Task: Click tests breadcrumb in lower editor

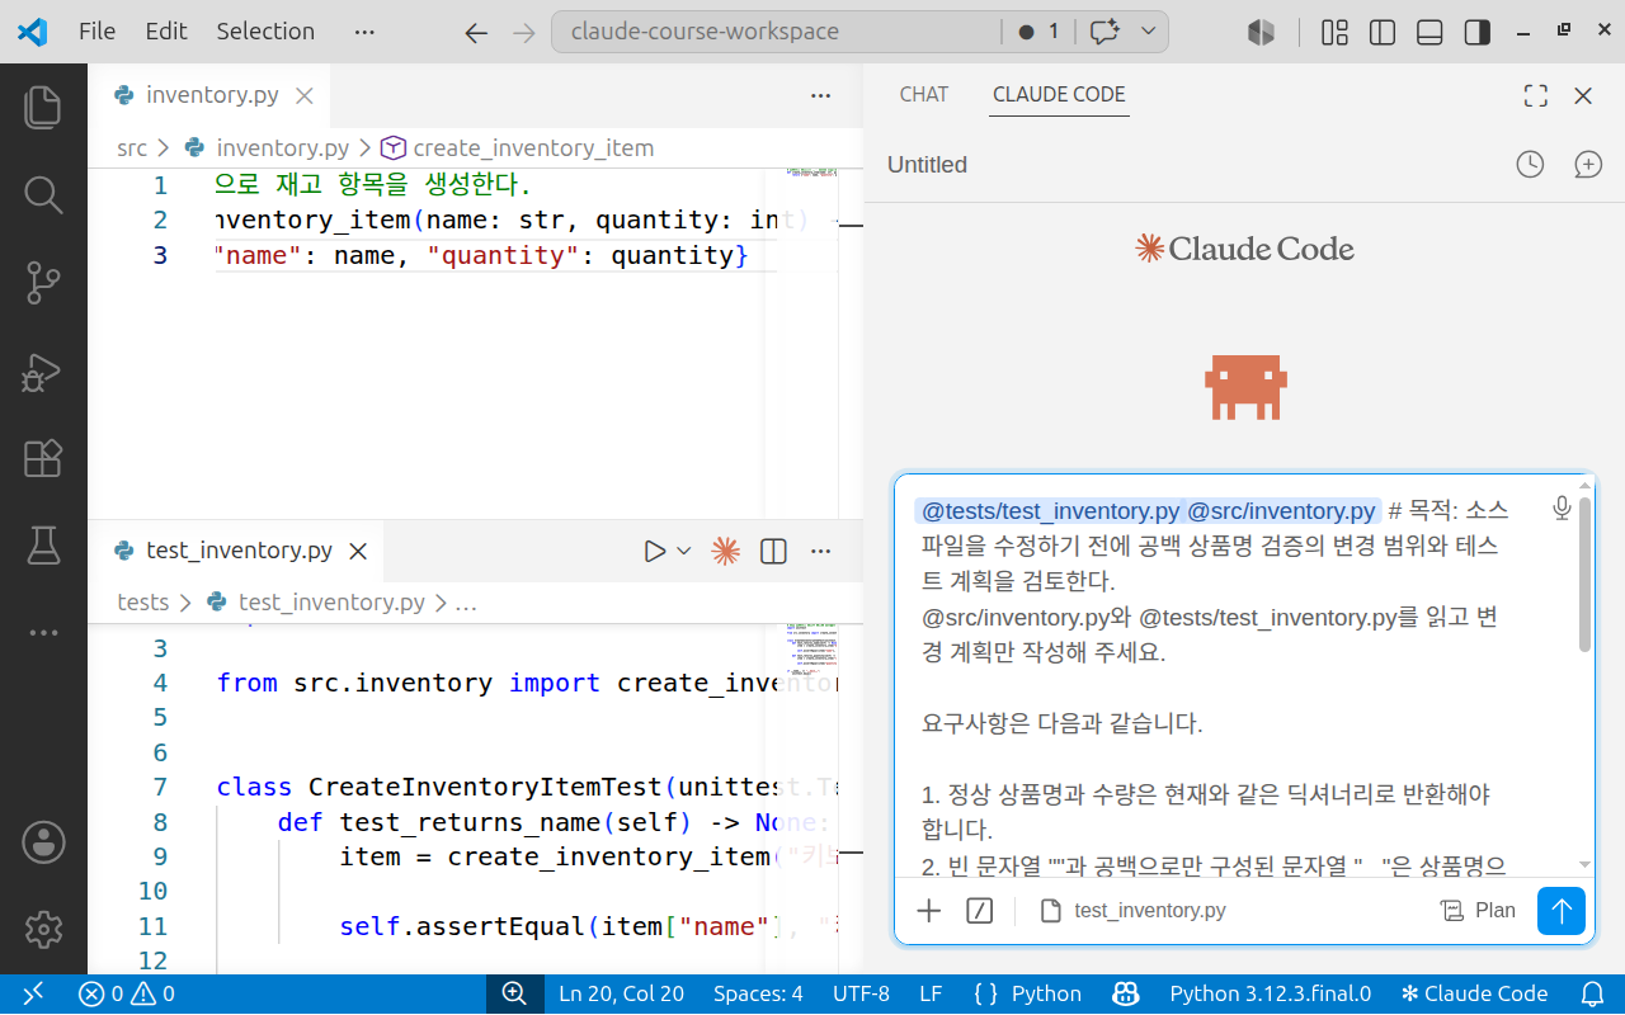Action: coord(143,602)
